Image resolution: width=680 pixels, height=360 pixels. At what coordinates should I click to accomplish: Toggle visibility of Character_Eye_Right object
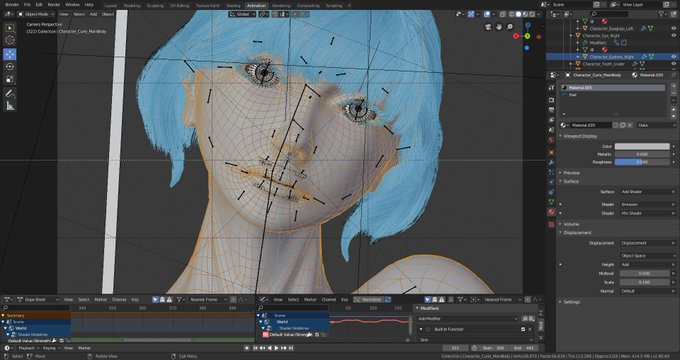[x=673, y=36]
